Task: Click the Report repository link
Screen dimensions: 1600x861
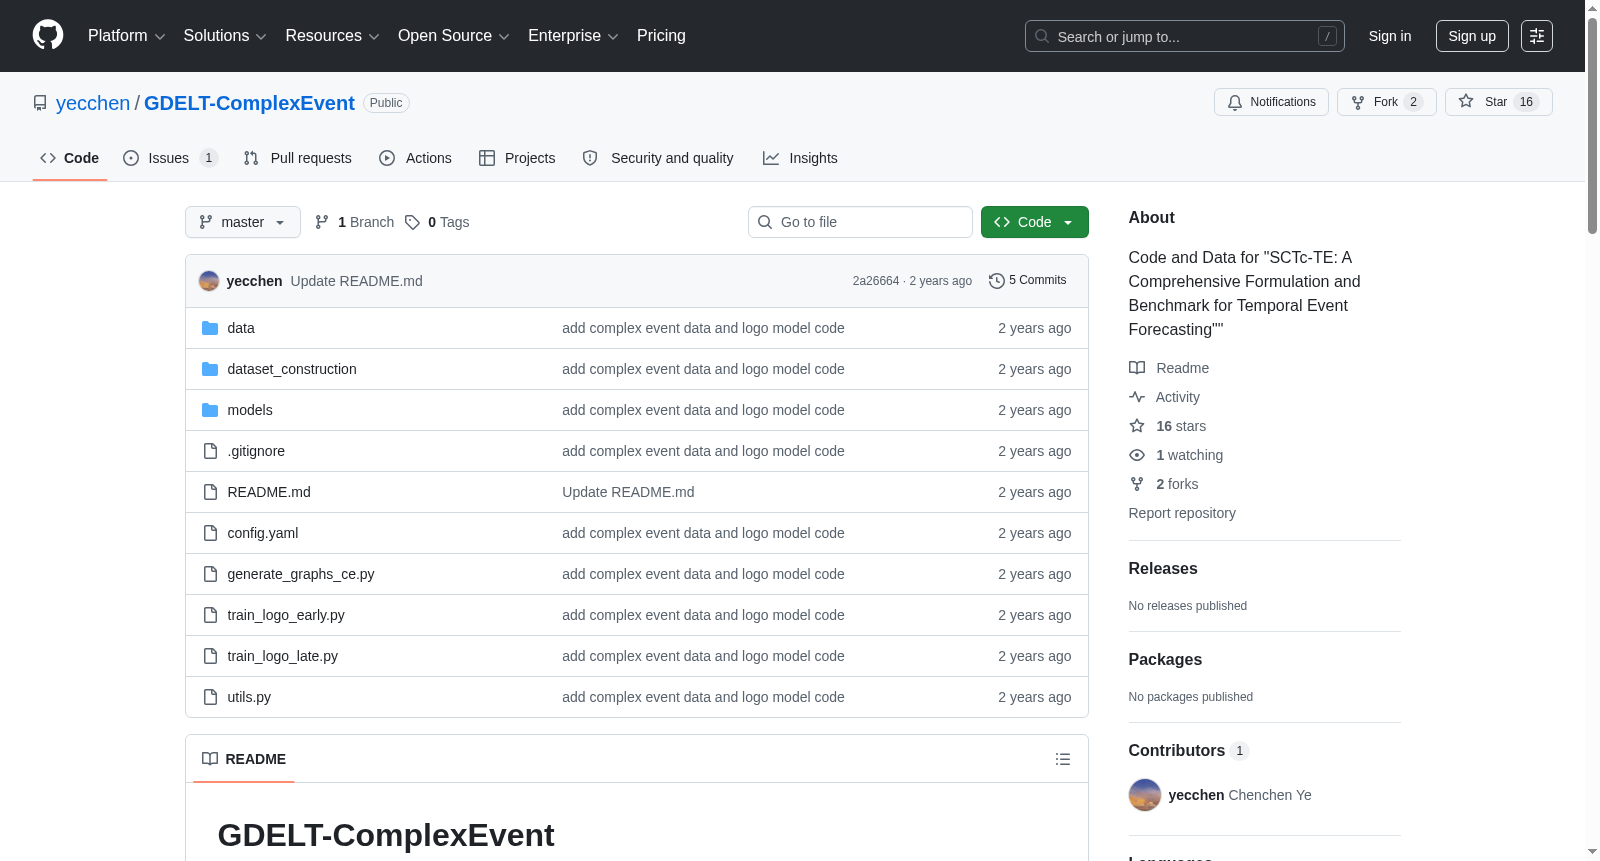Action: (1182, 513)
